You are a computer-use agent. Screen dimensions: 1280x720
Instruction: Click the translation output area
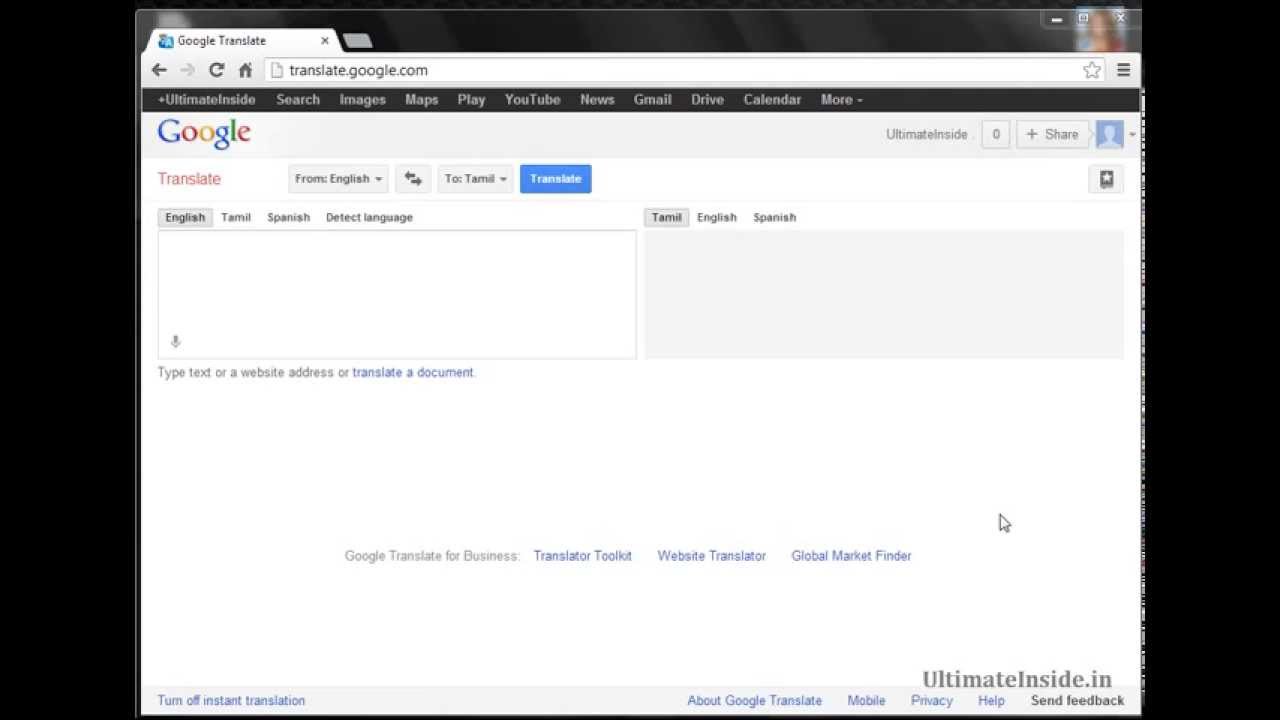[x=884, y=294]
